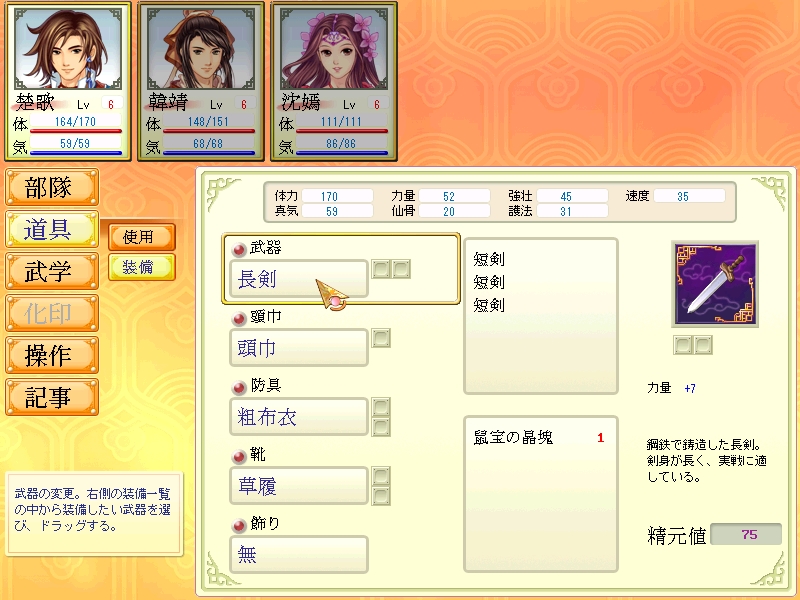Click the socket slot beside 頭巾
Image resolution: width=800 pixels, height=600 pixels.
(381, 338)
